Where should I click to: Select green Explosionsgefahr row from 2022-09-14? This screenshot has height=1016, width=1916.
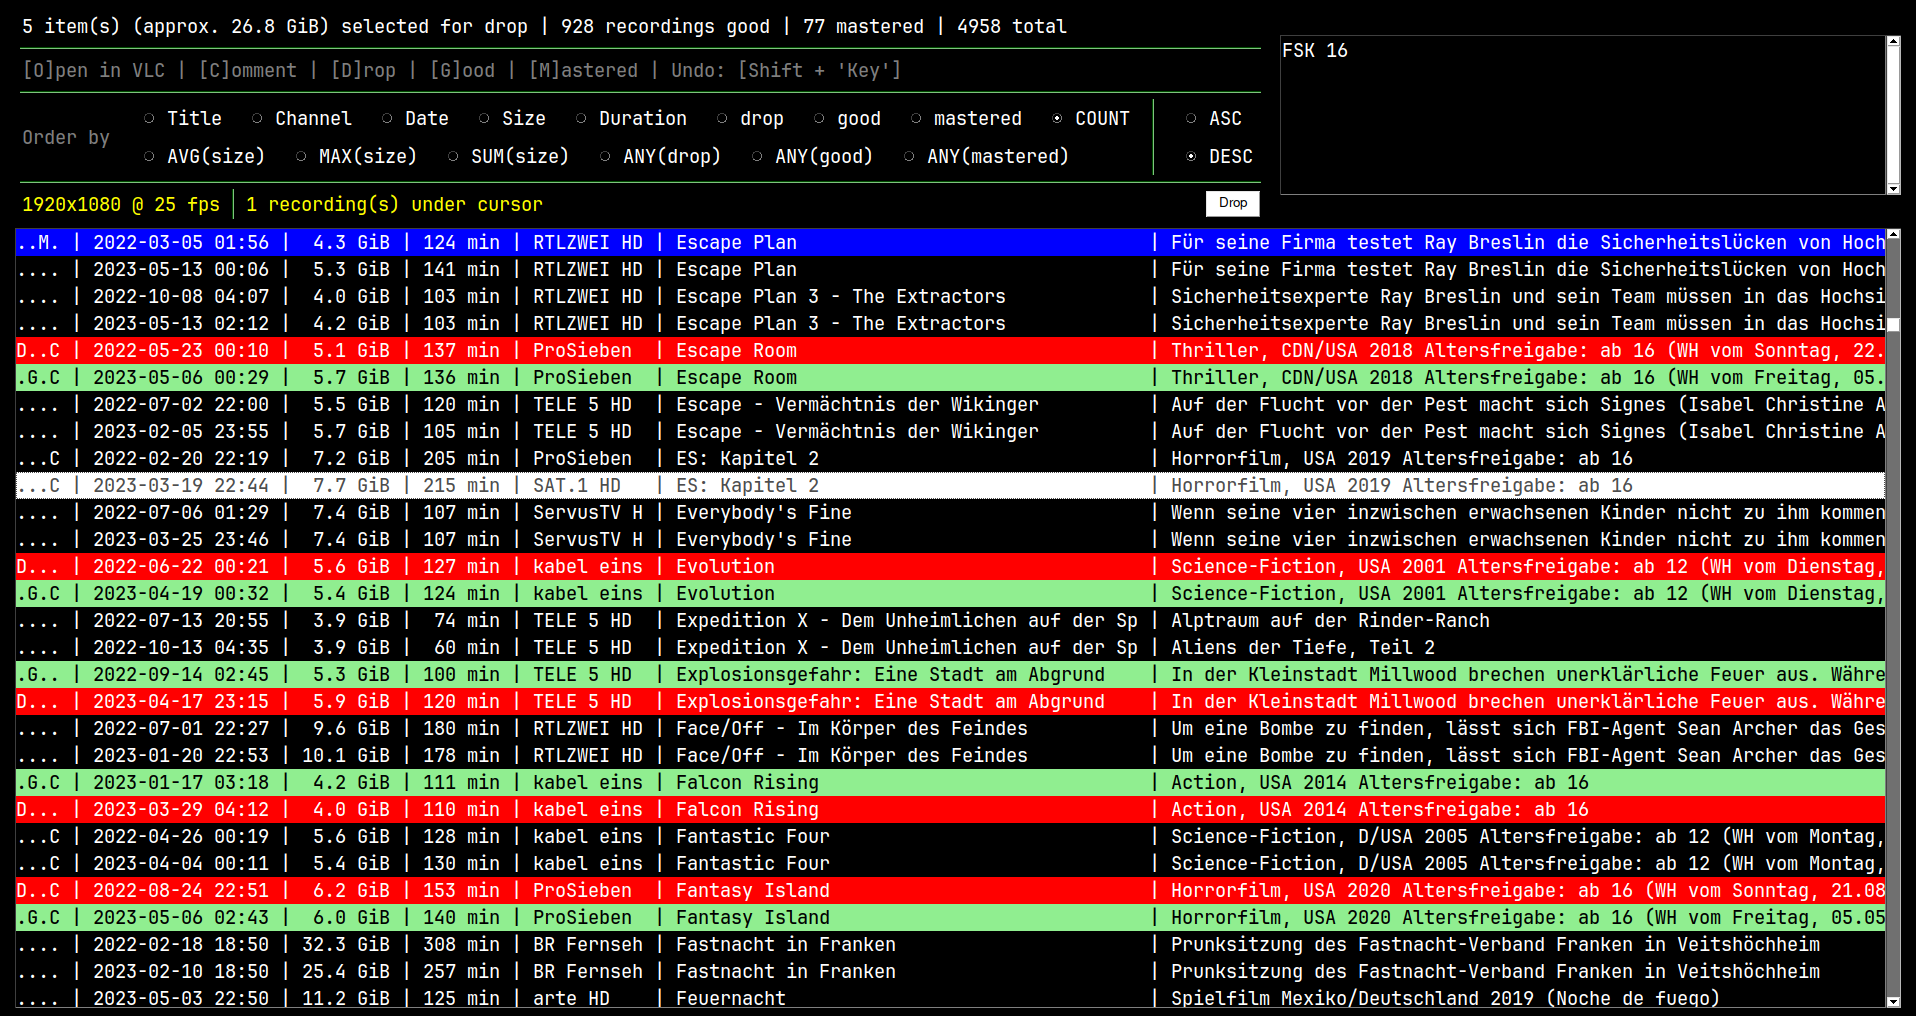(950, 674)
